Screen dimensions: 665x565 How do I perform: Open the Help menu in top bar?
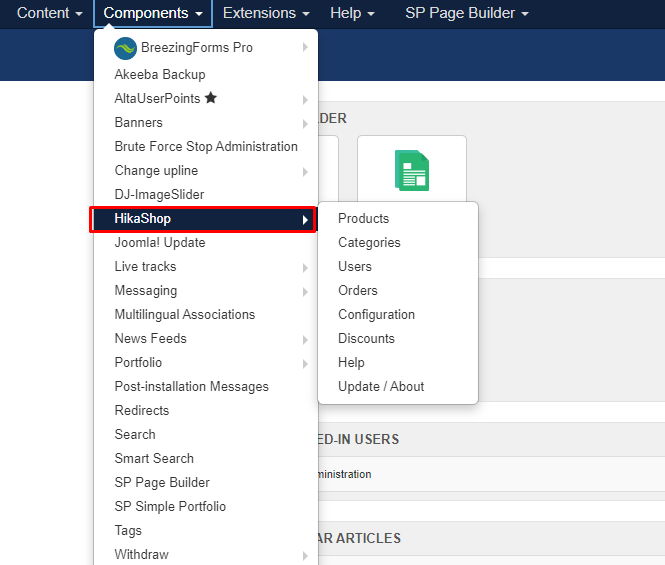click(x=352, y=13)
